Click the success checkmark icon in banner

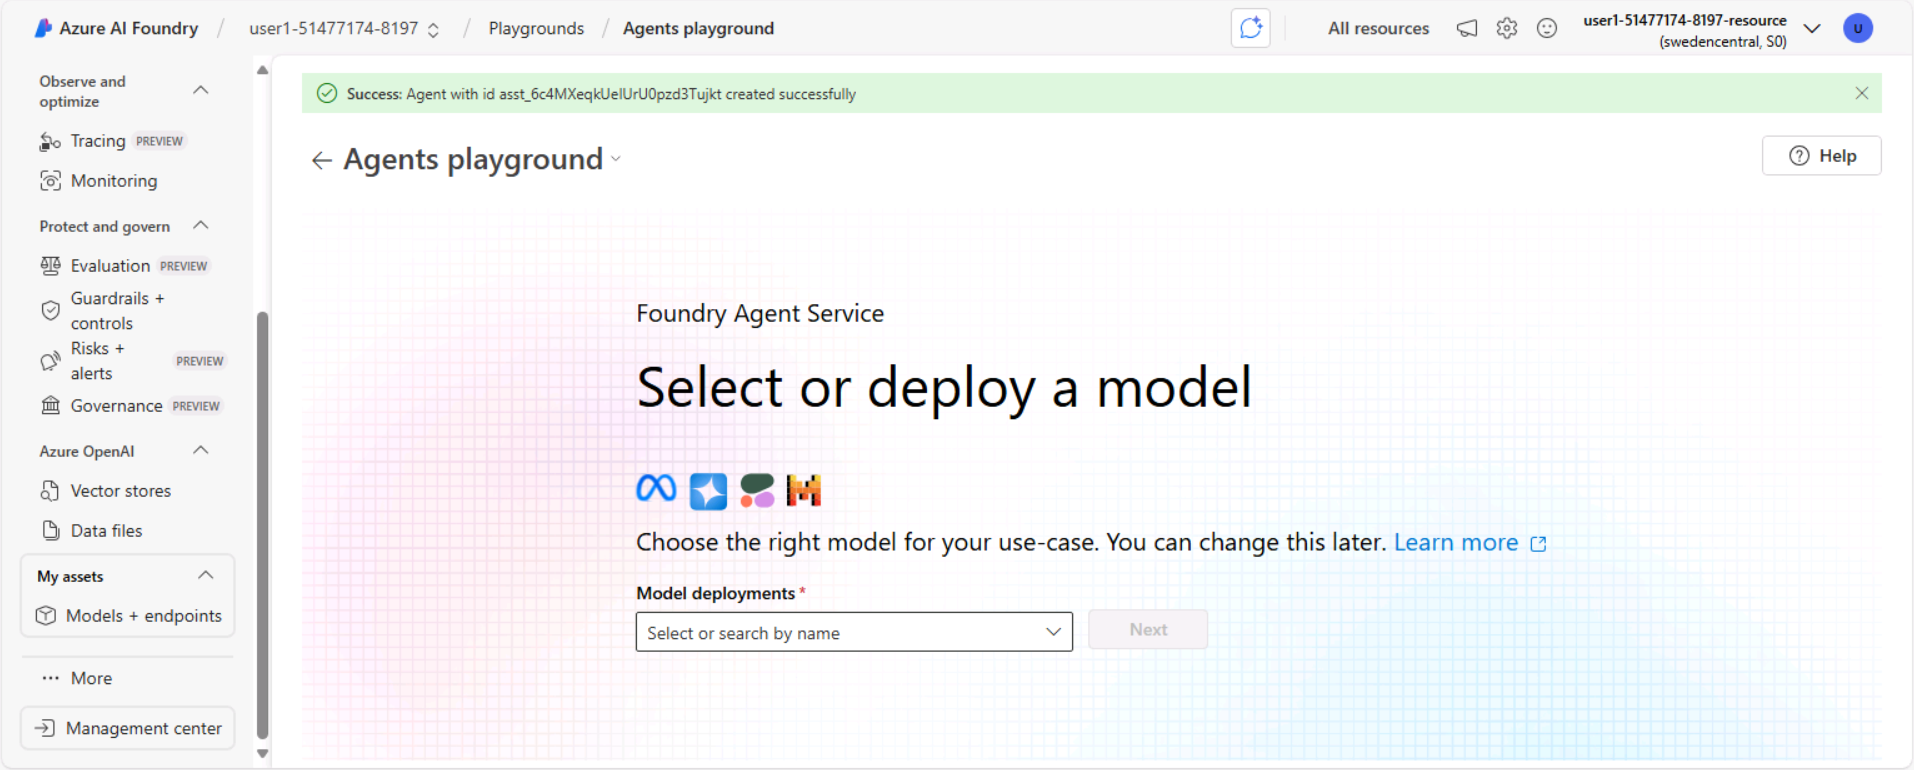point(327,93)
